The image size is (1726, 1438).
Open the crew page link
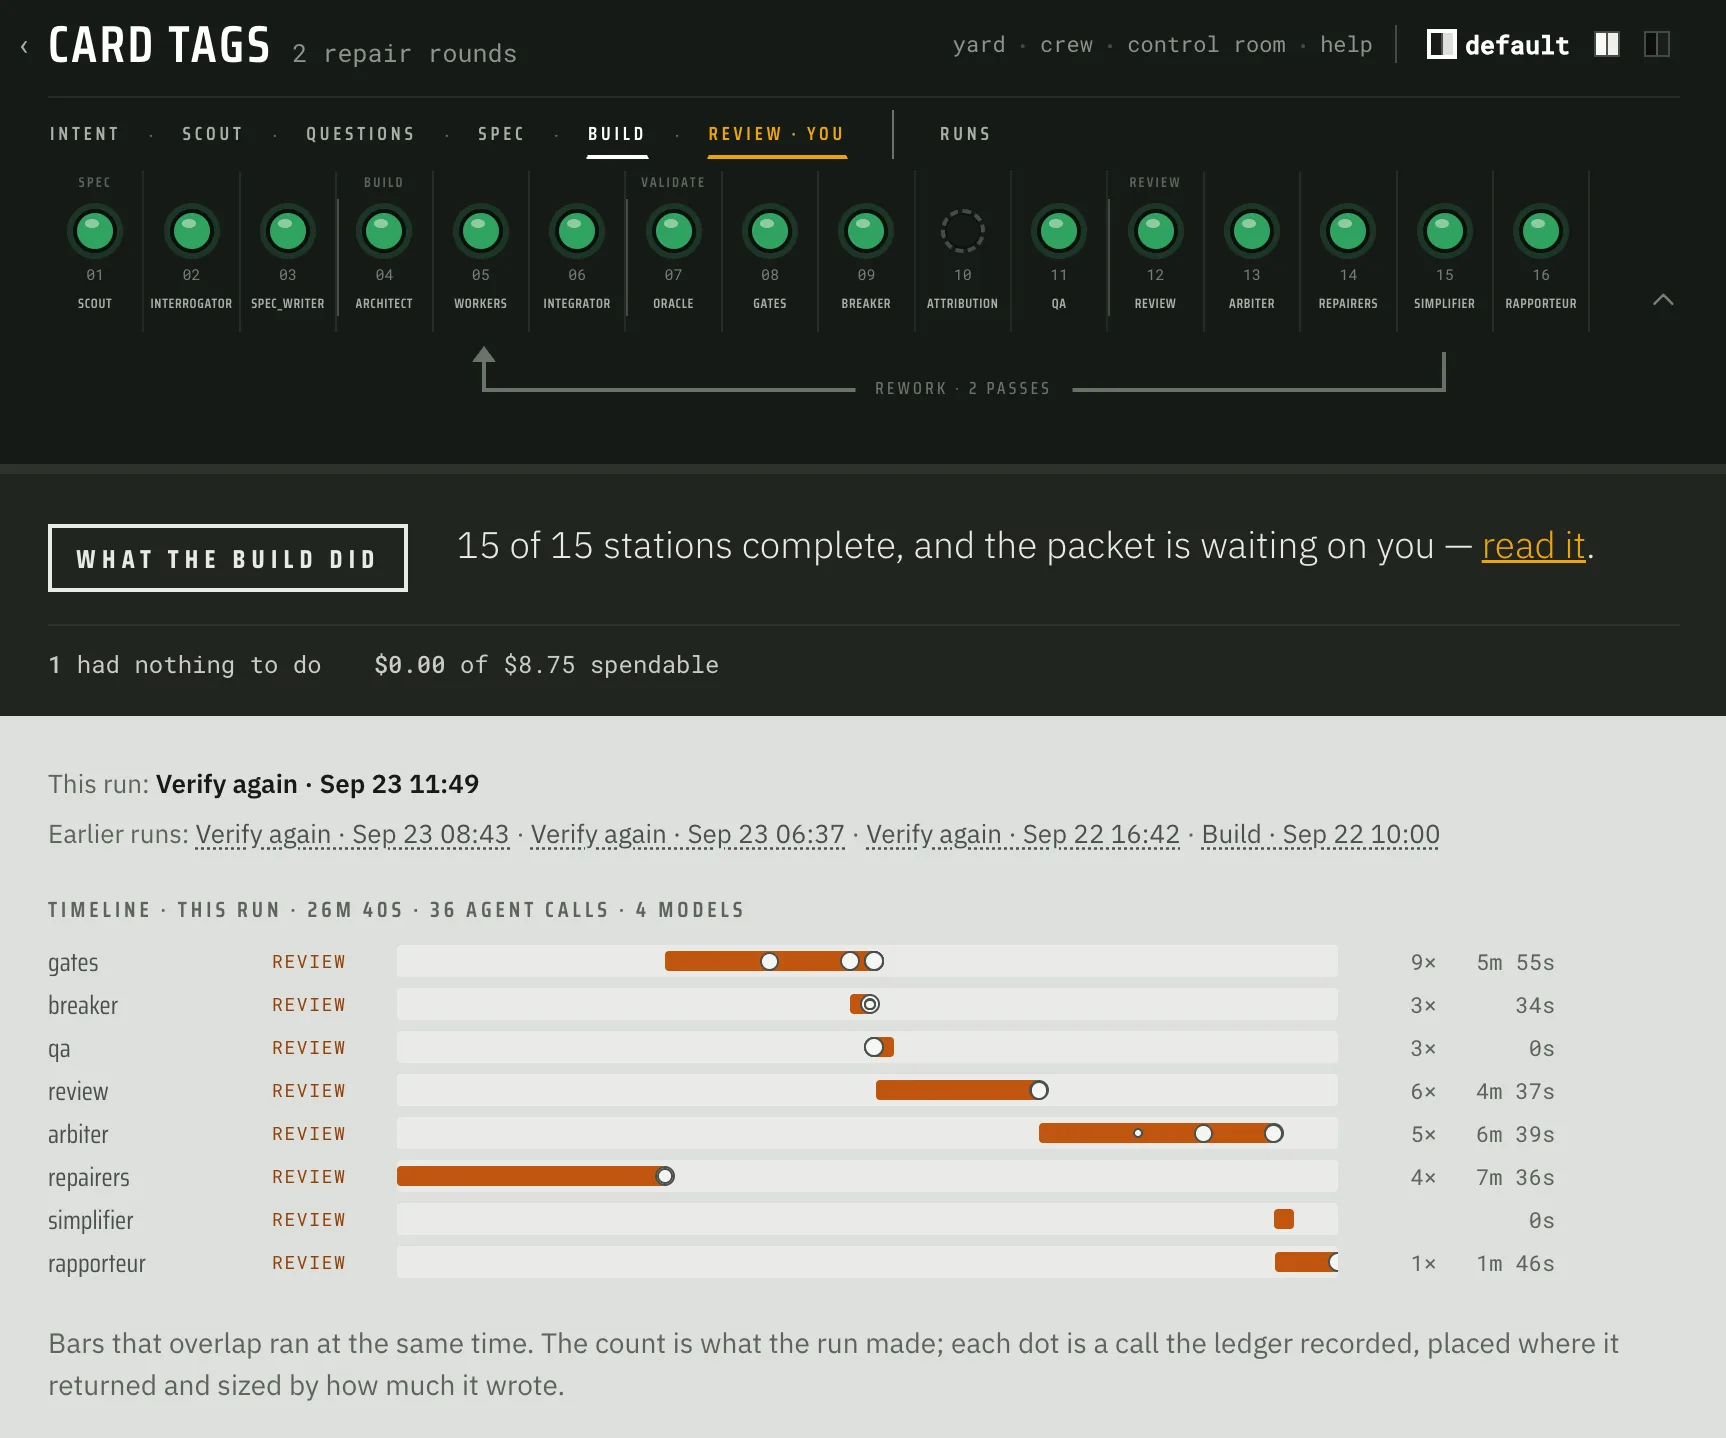coord(1067,45)
